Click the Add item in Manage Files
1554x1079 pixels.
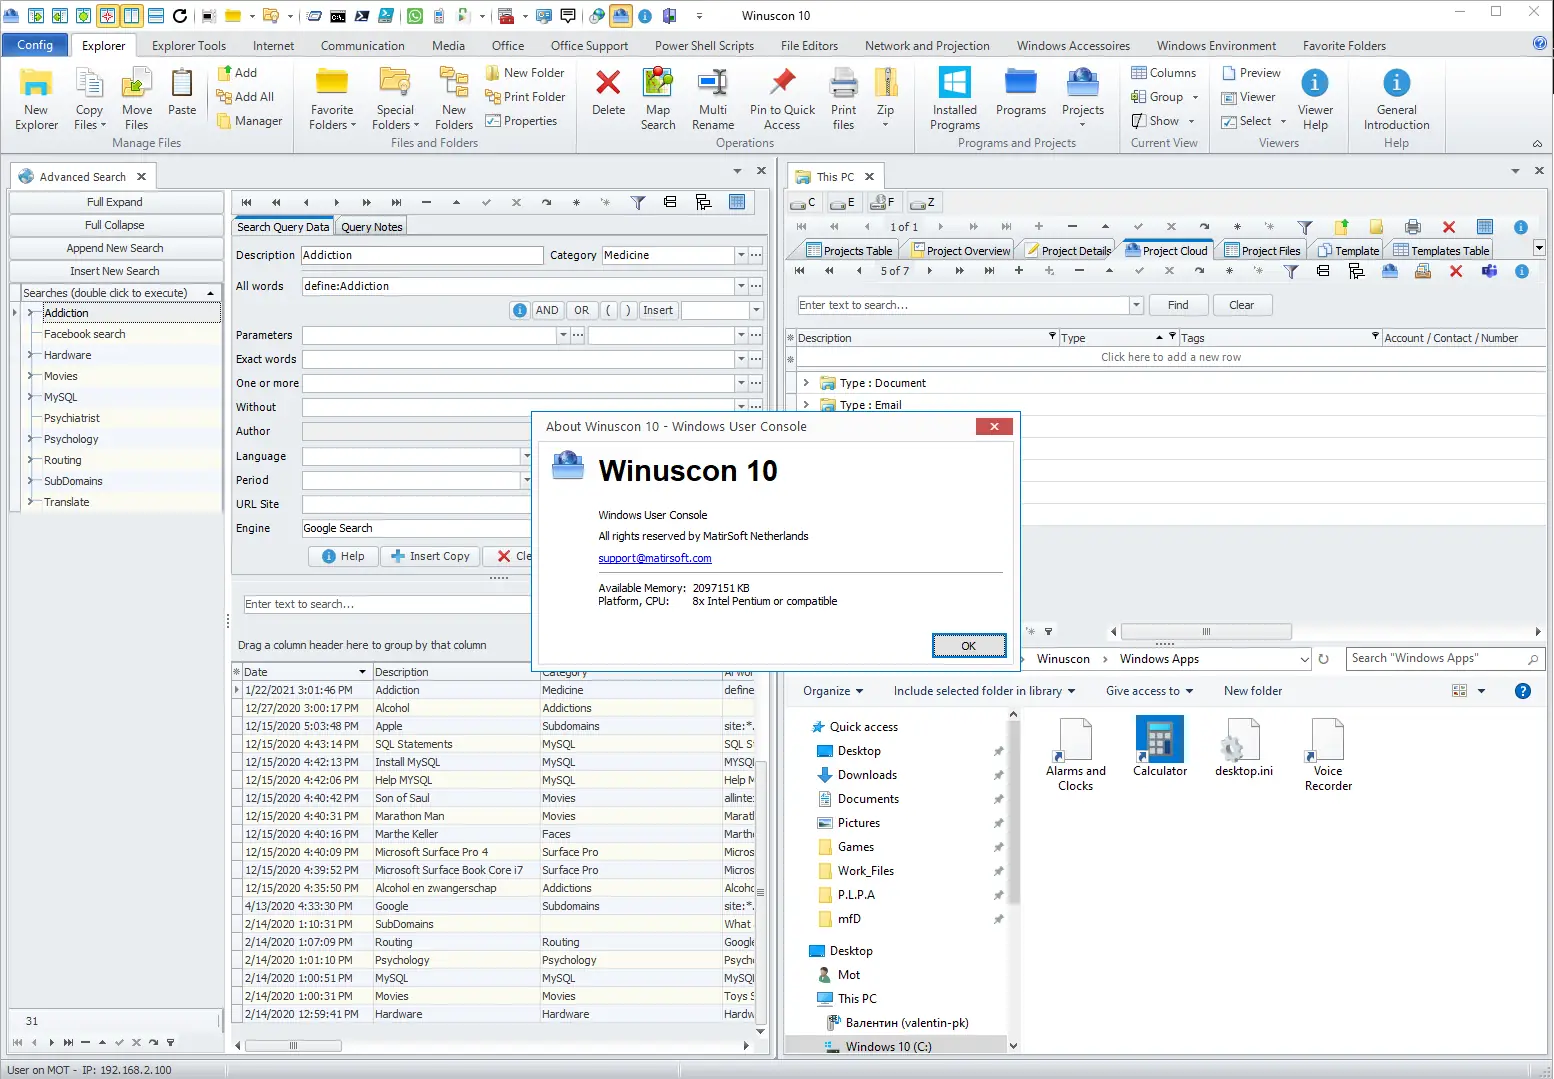(x=237, y=73)
